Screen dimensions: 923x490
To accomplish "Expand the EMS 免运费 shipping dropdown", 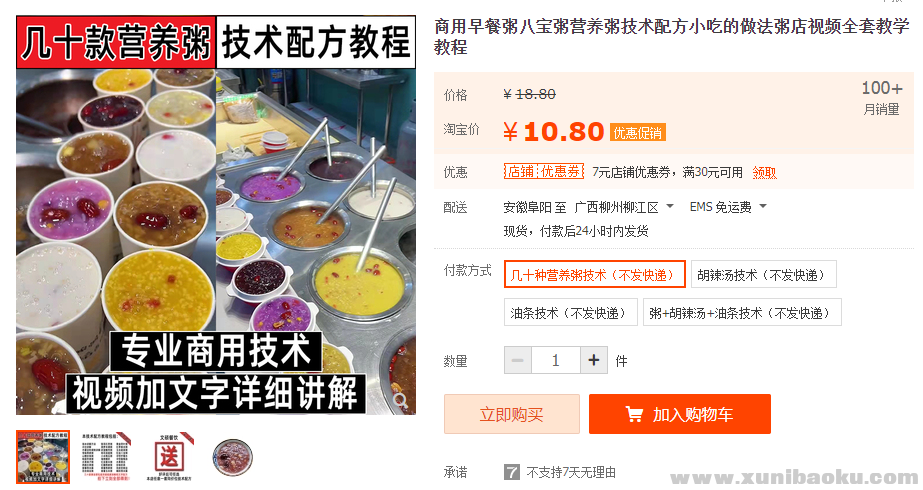I will click(x=728, y=207).
